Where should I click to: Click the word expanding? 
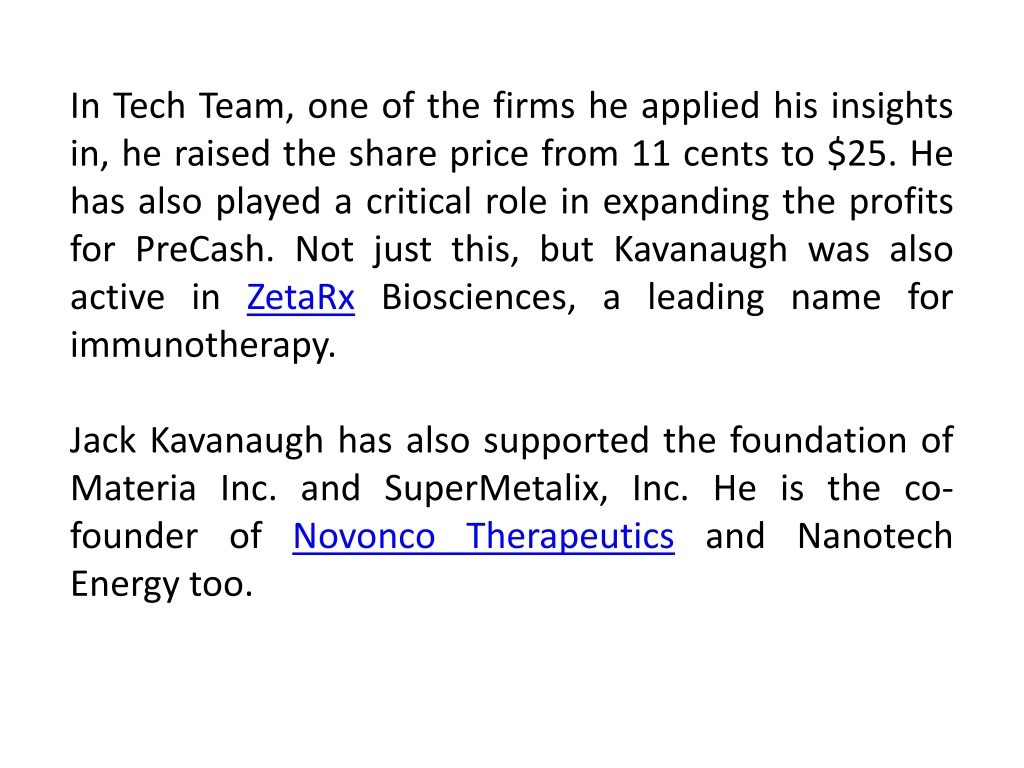pyautogui.click(x=686, y=202)
